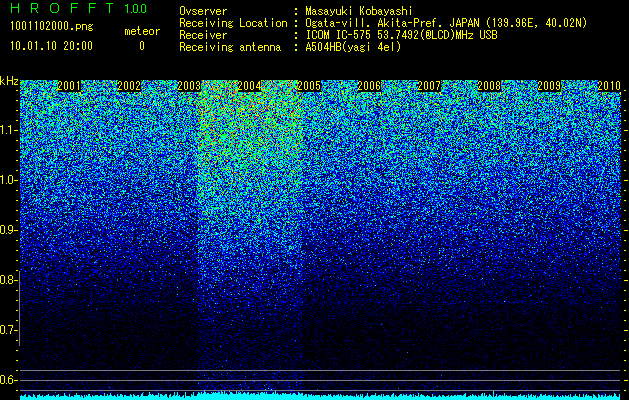
Task: Click the 2007 time marker
Action: [x=429, y=86]
